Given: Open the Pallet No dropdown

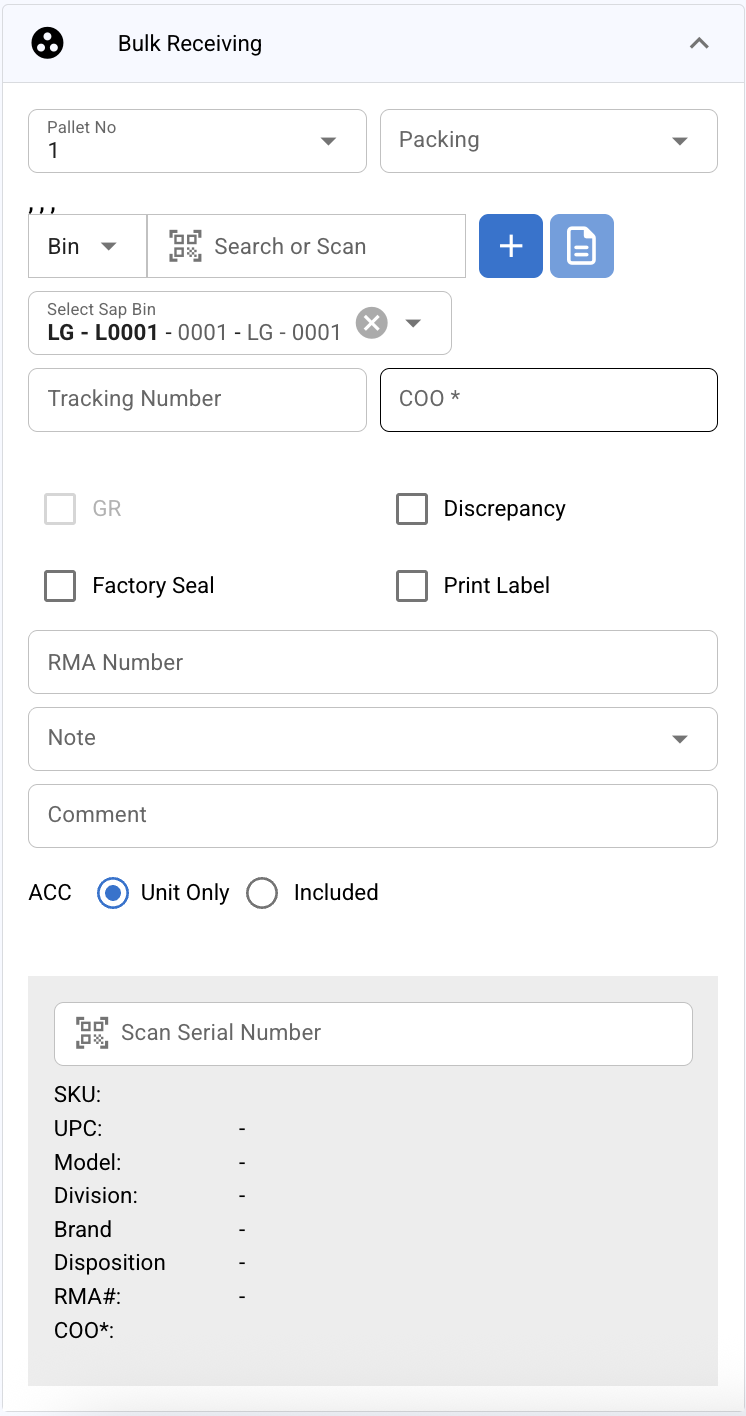Looking at the screenshot, I should [328, 141].
